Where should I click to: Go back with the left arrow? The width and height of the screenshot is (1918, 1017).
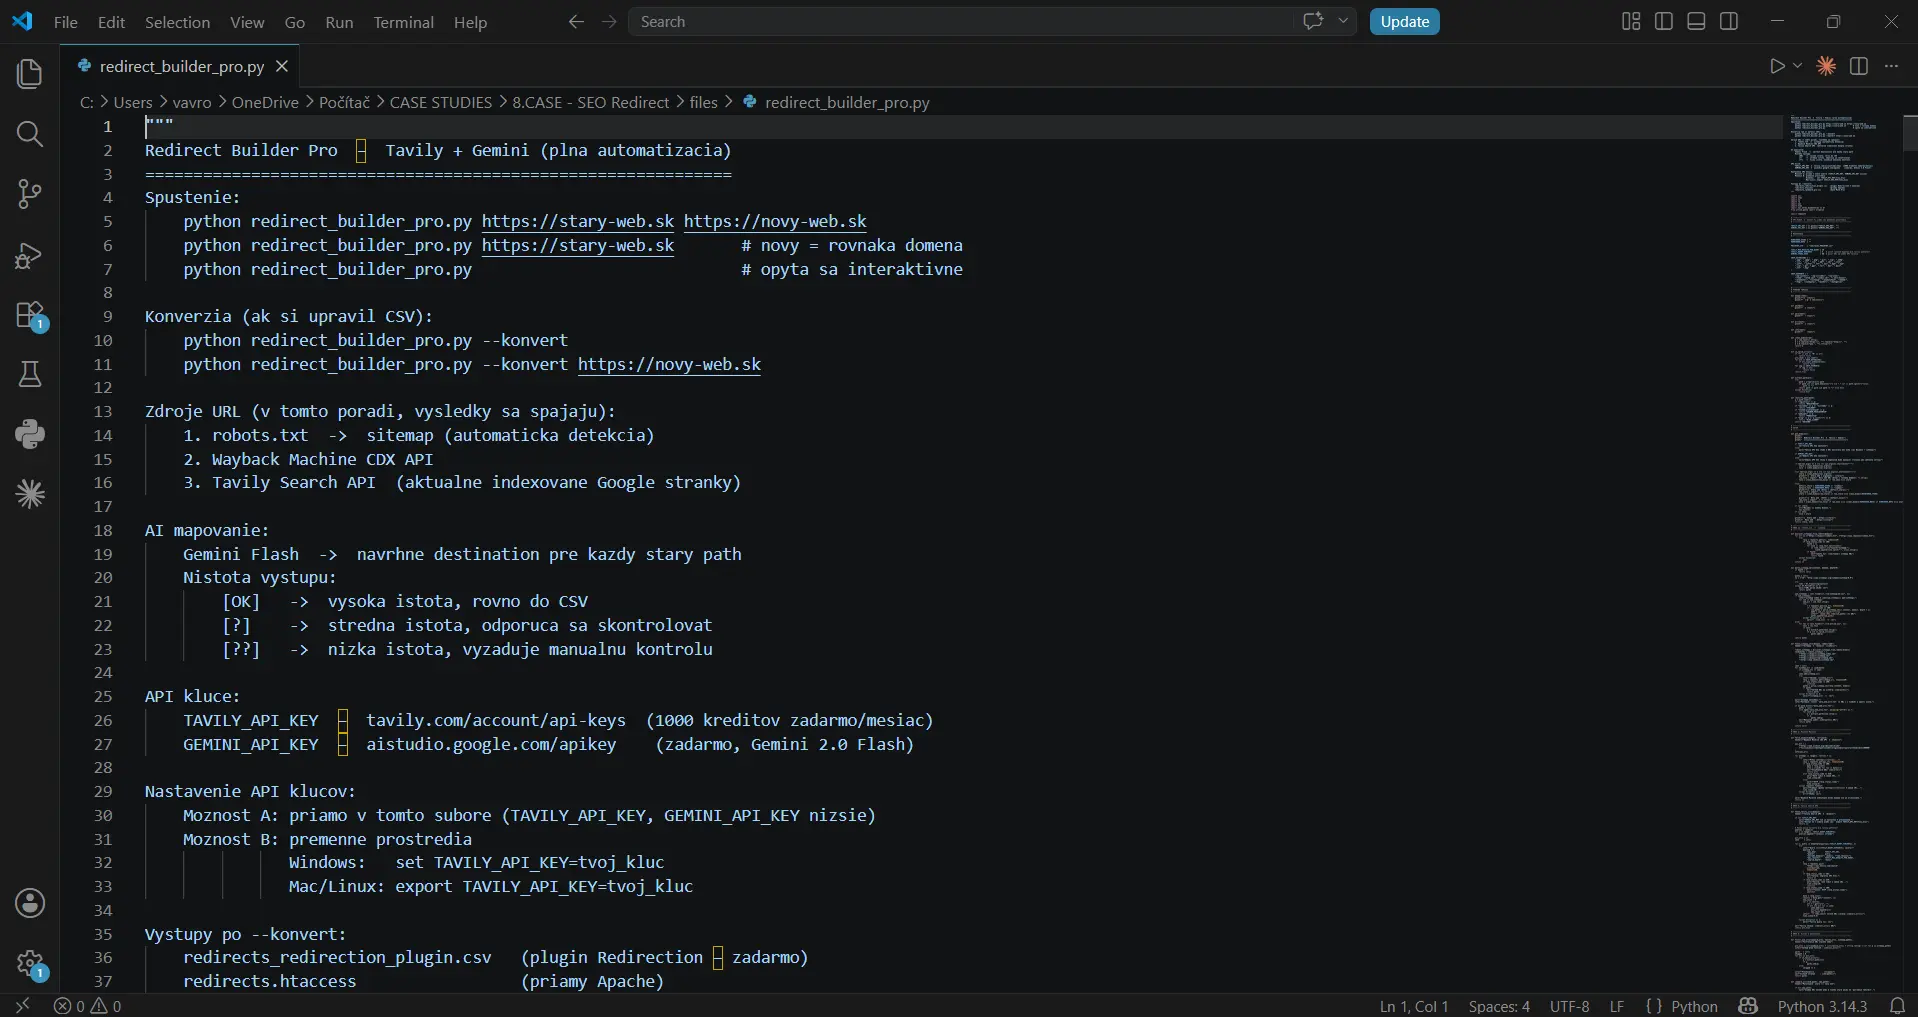click(576, 22)
